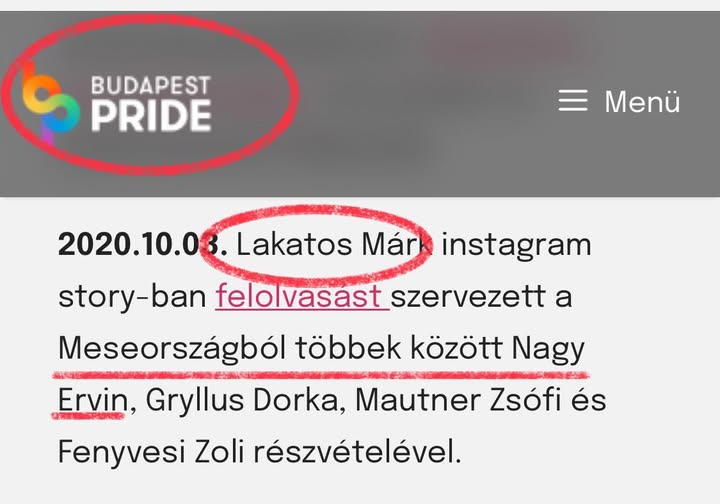Screen dimensions: 720x504
Task: Click the underlined name Ervin
Action: point(93,401)
